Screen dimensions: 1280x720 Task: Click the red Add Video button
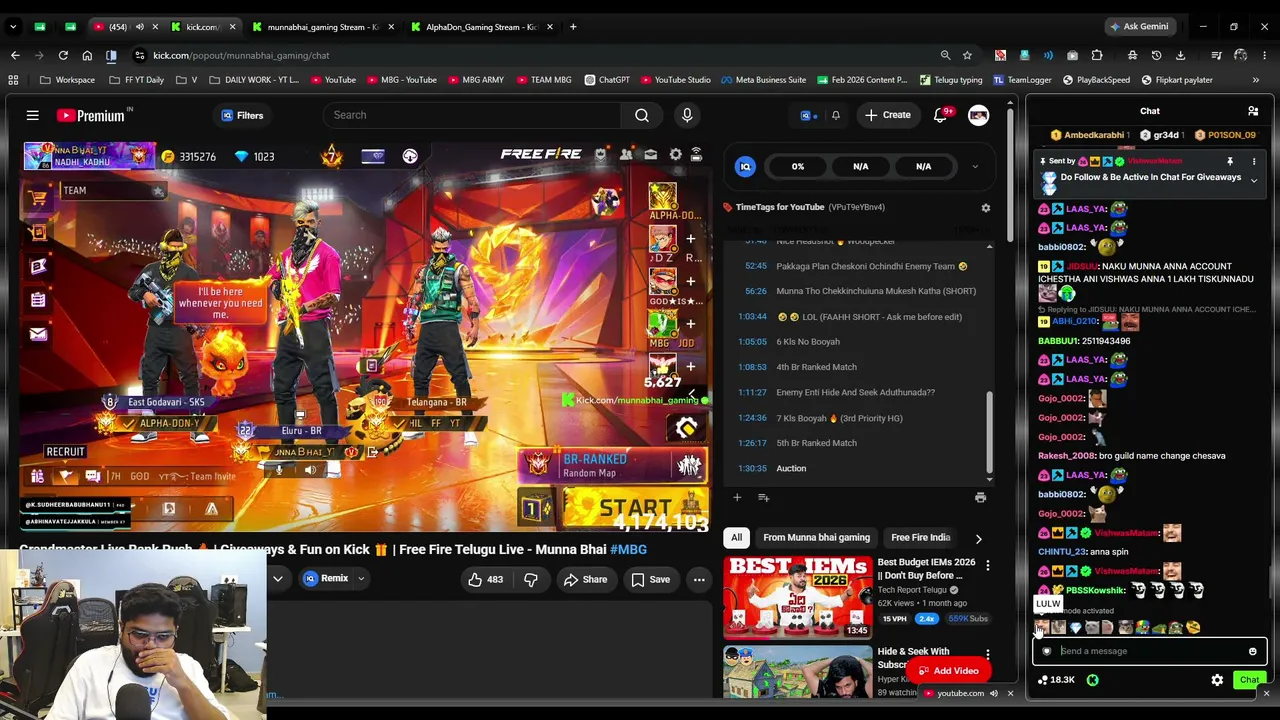pos(949,671)
